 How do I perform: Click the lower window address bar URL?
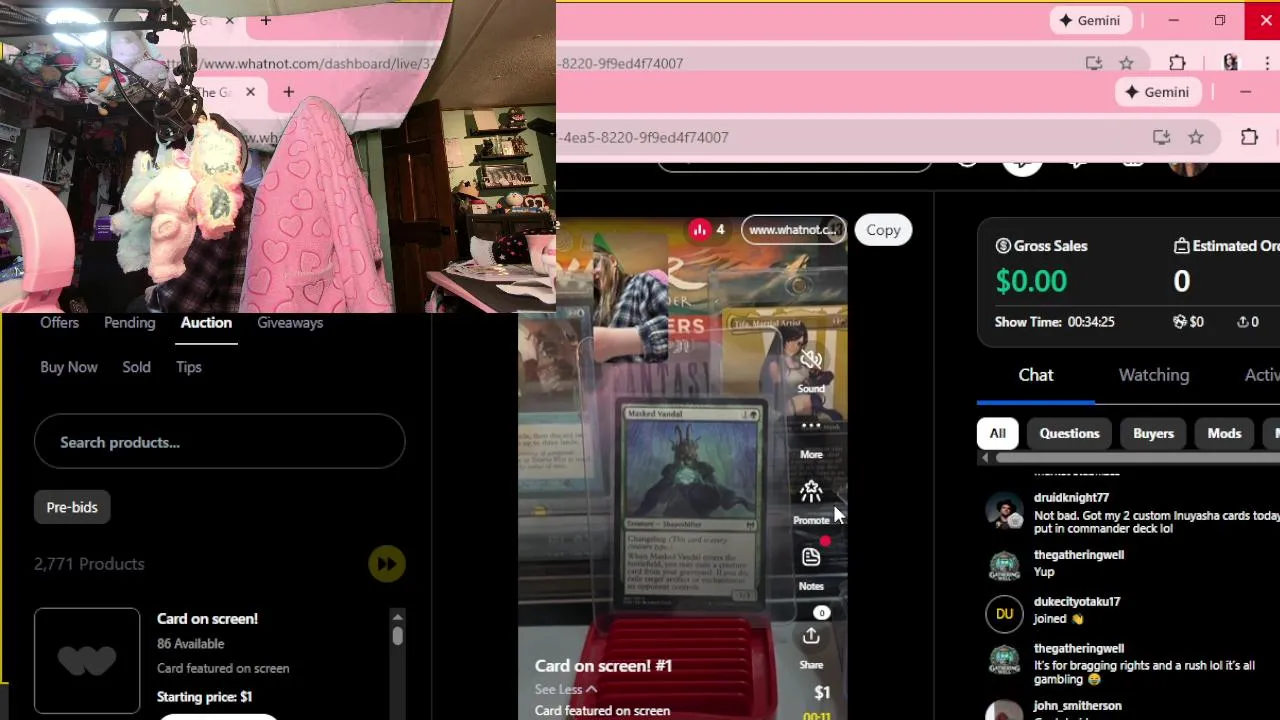(x=644, y=137)
